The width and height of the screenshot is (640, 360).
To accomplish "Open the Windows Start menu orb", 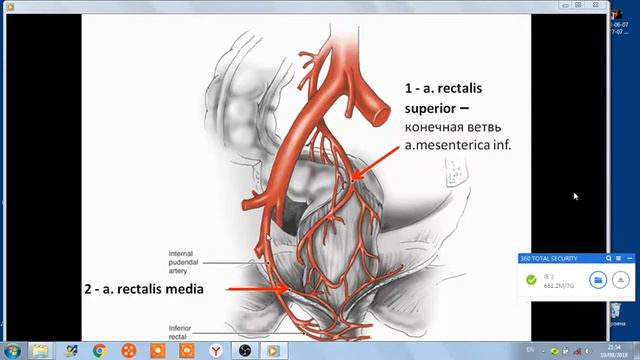I will pyautogui.click(x=12, y=351).
